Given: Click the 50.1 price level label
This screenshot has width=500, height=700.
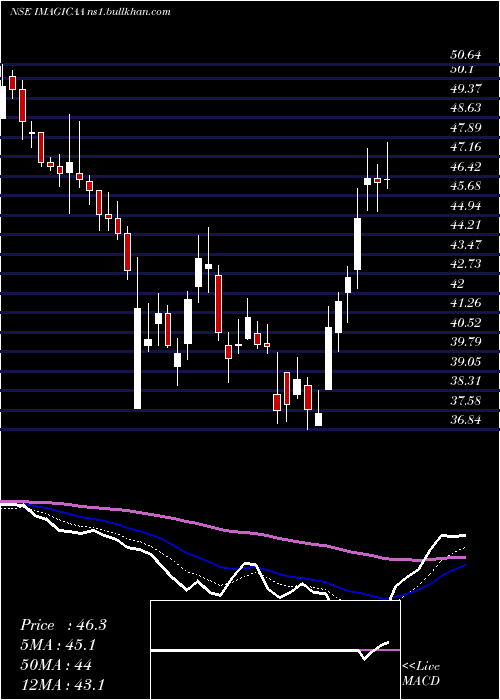Looking at the screenshot, I should 462,70.
